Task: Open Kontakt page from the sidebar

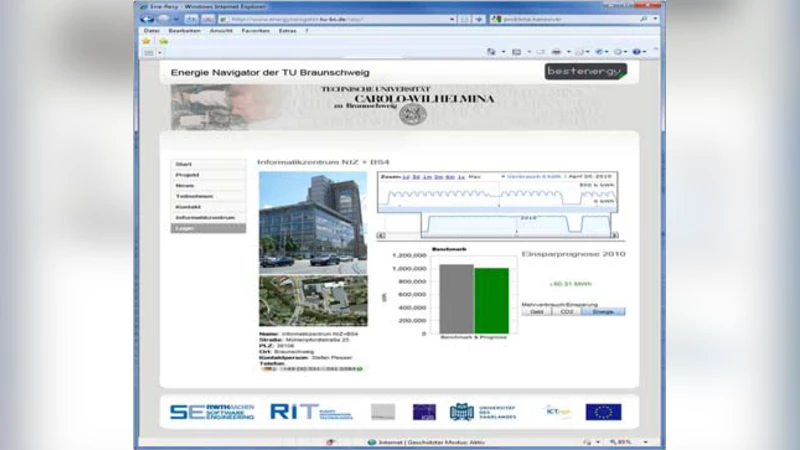Action: tap(189, 207)
